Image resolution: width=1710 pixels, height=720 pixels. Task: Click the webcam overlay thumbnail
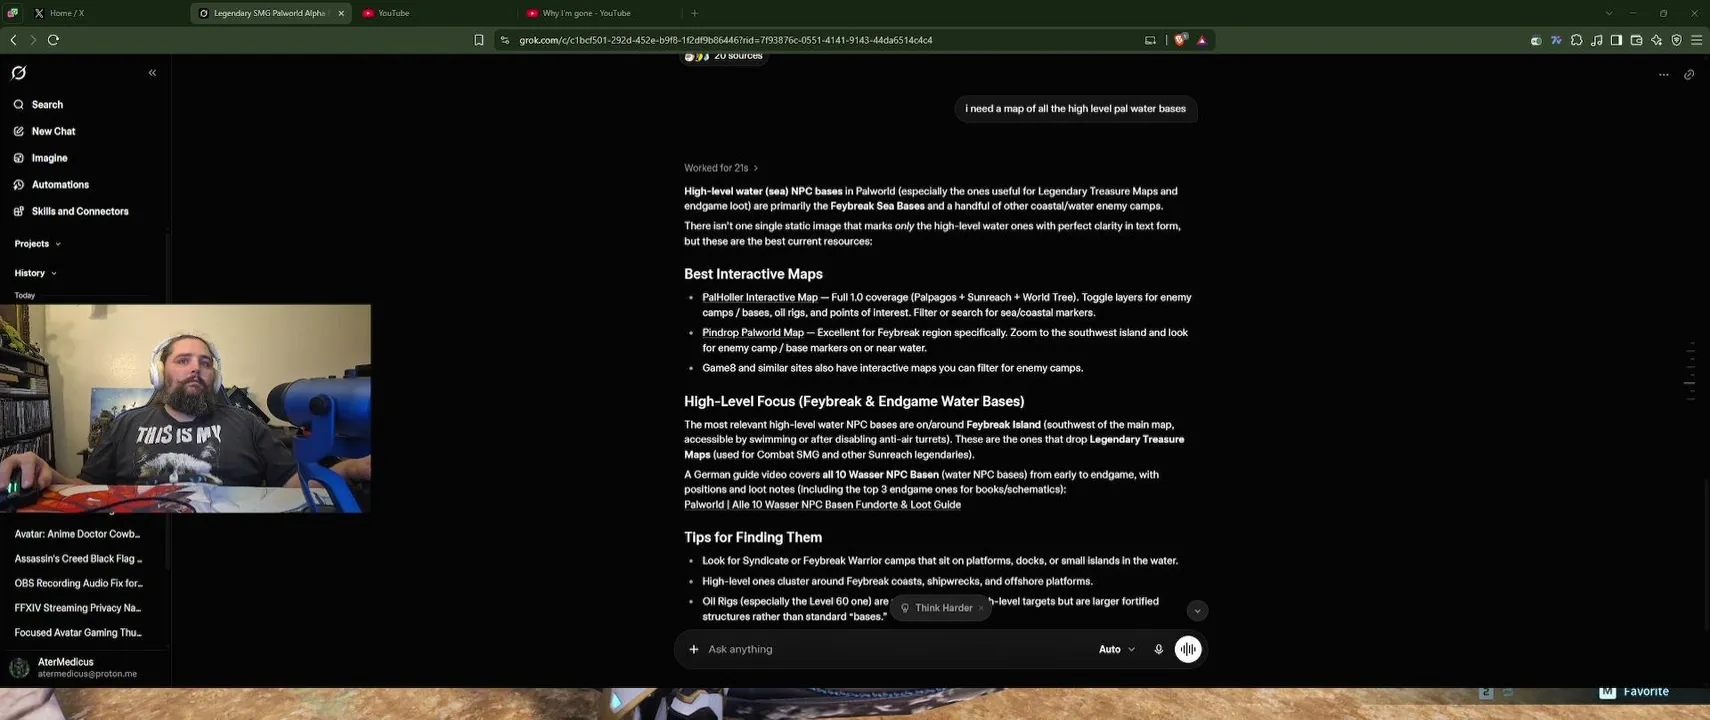point(186,409)
